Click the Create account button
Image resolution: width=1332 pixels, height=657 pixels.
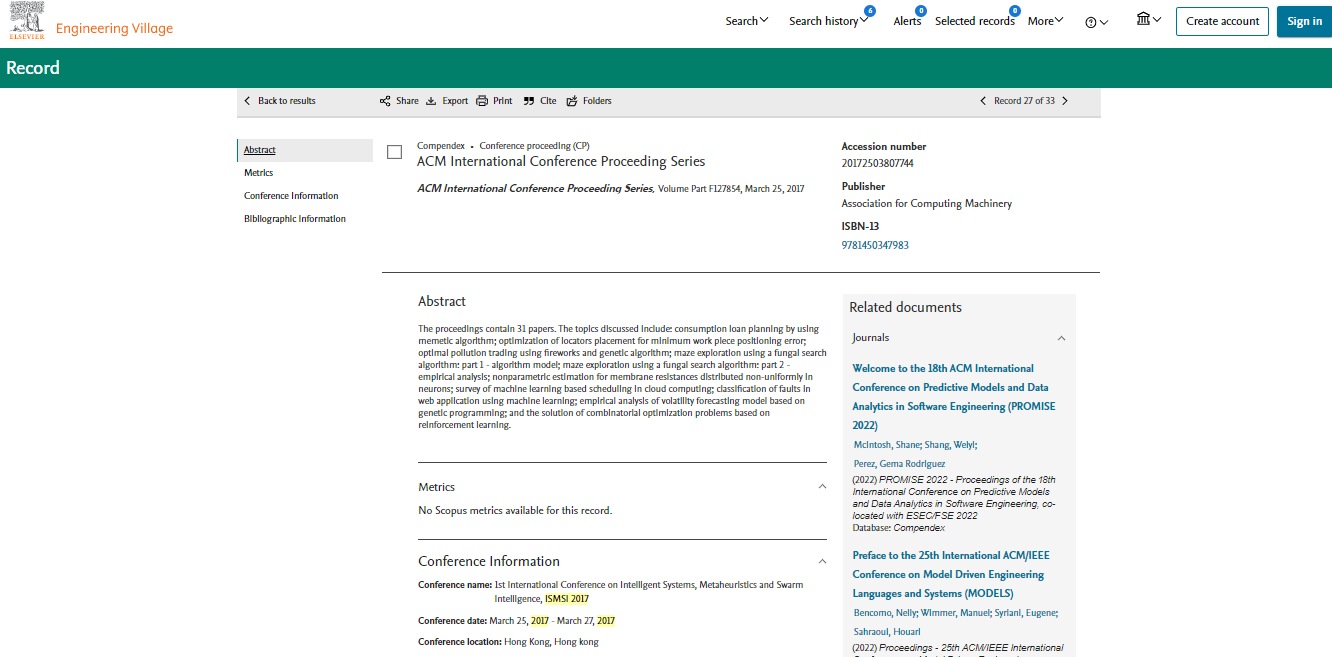pos(1222,21)
